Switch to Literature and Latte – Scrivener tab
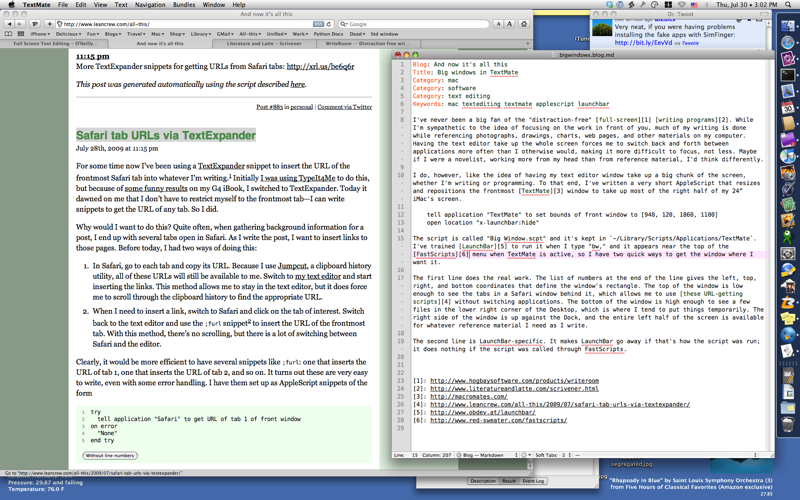 (264, 43)
